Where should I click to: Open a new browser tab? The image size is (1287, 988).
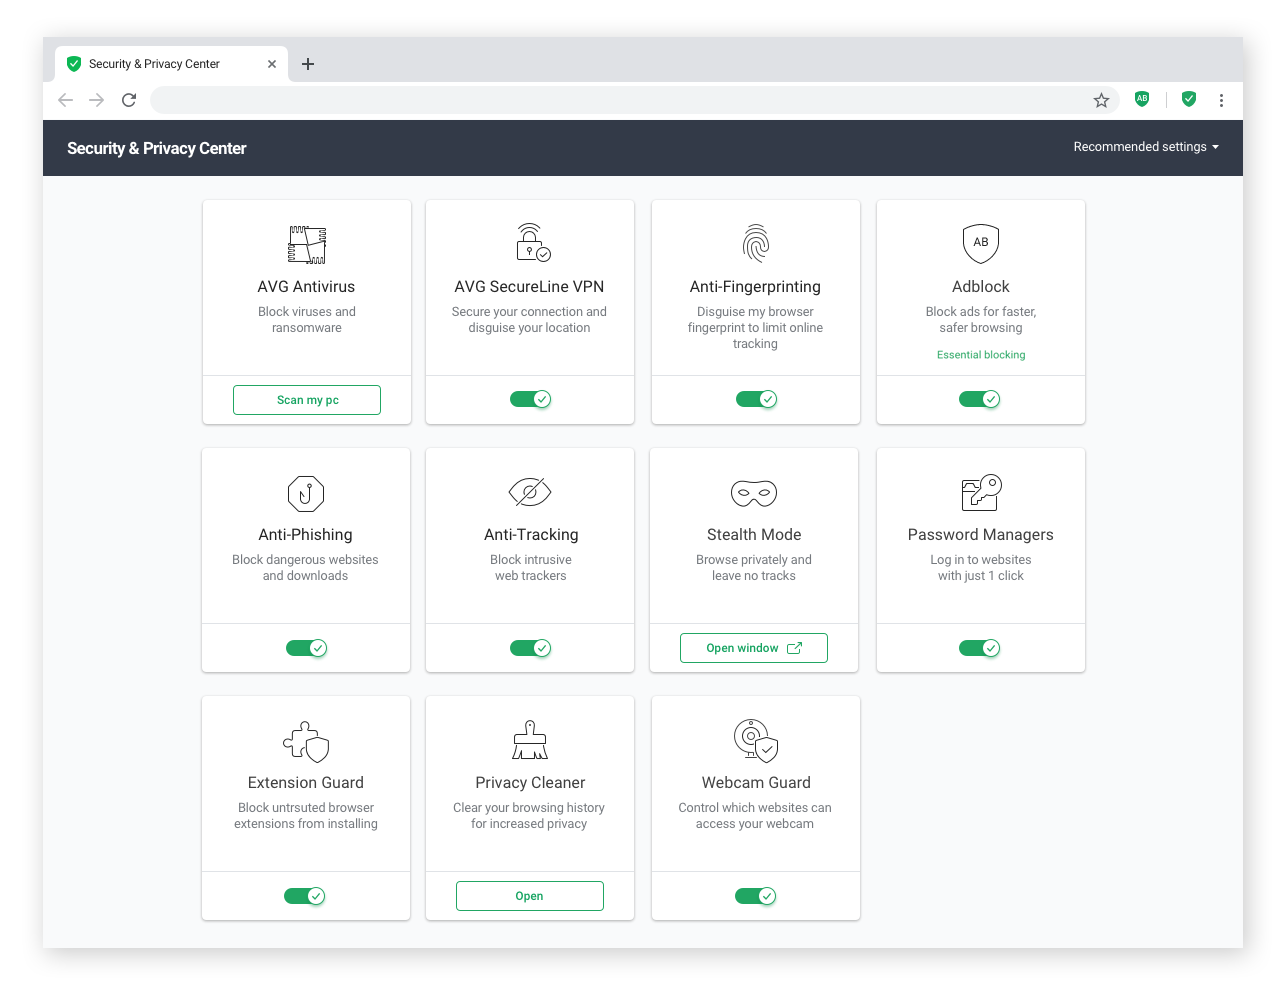308,63
